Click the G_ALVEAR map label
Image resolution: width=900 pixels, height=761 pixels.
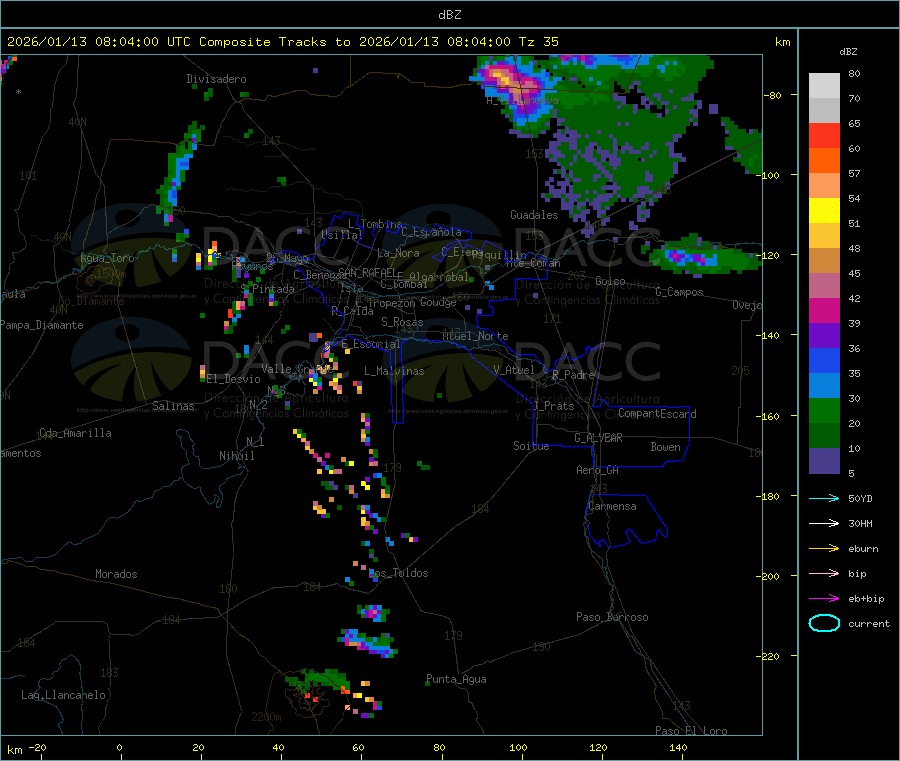coord(598,438)
